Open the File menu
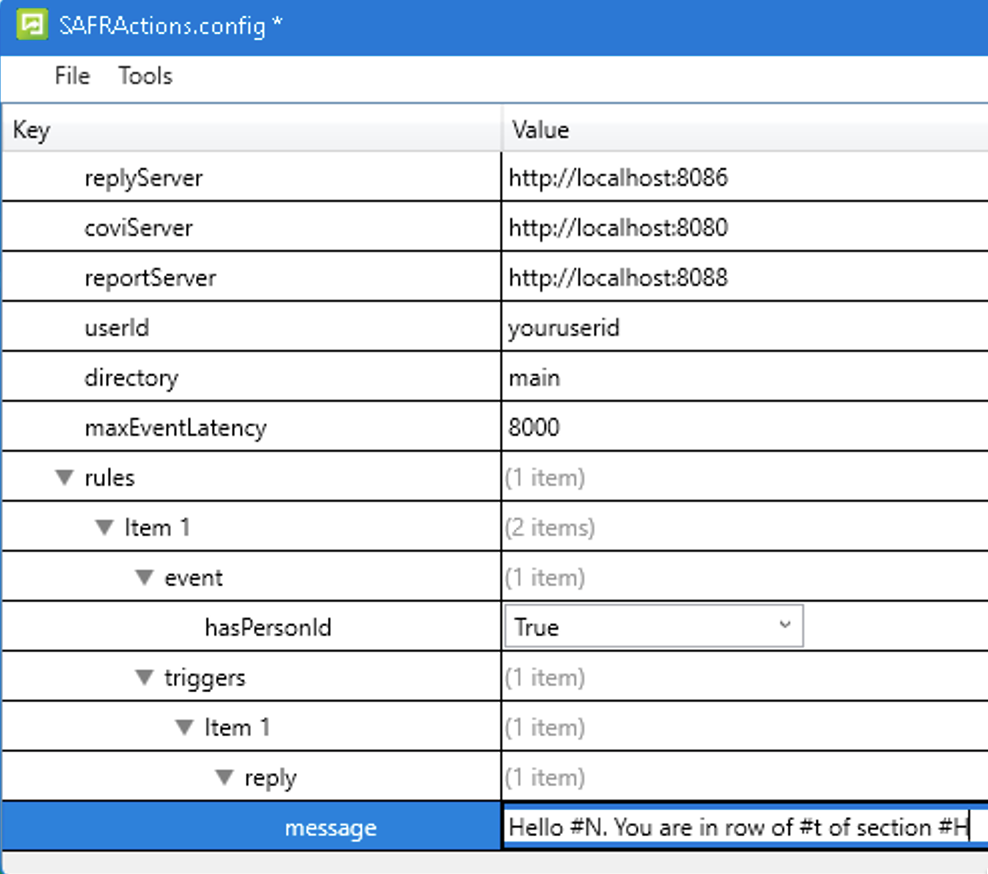Viewport: 988px width, 874px height. [72, 76]
